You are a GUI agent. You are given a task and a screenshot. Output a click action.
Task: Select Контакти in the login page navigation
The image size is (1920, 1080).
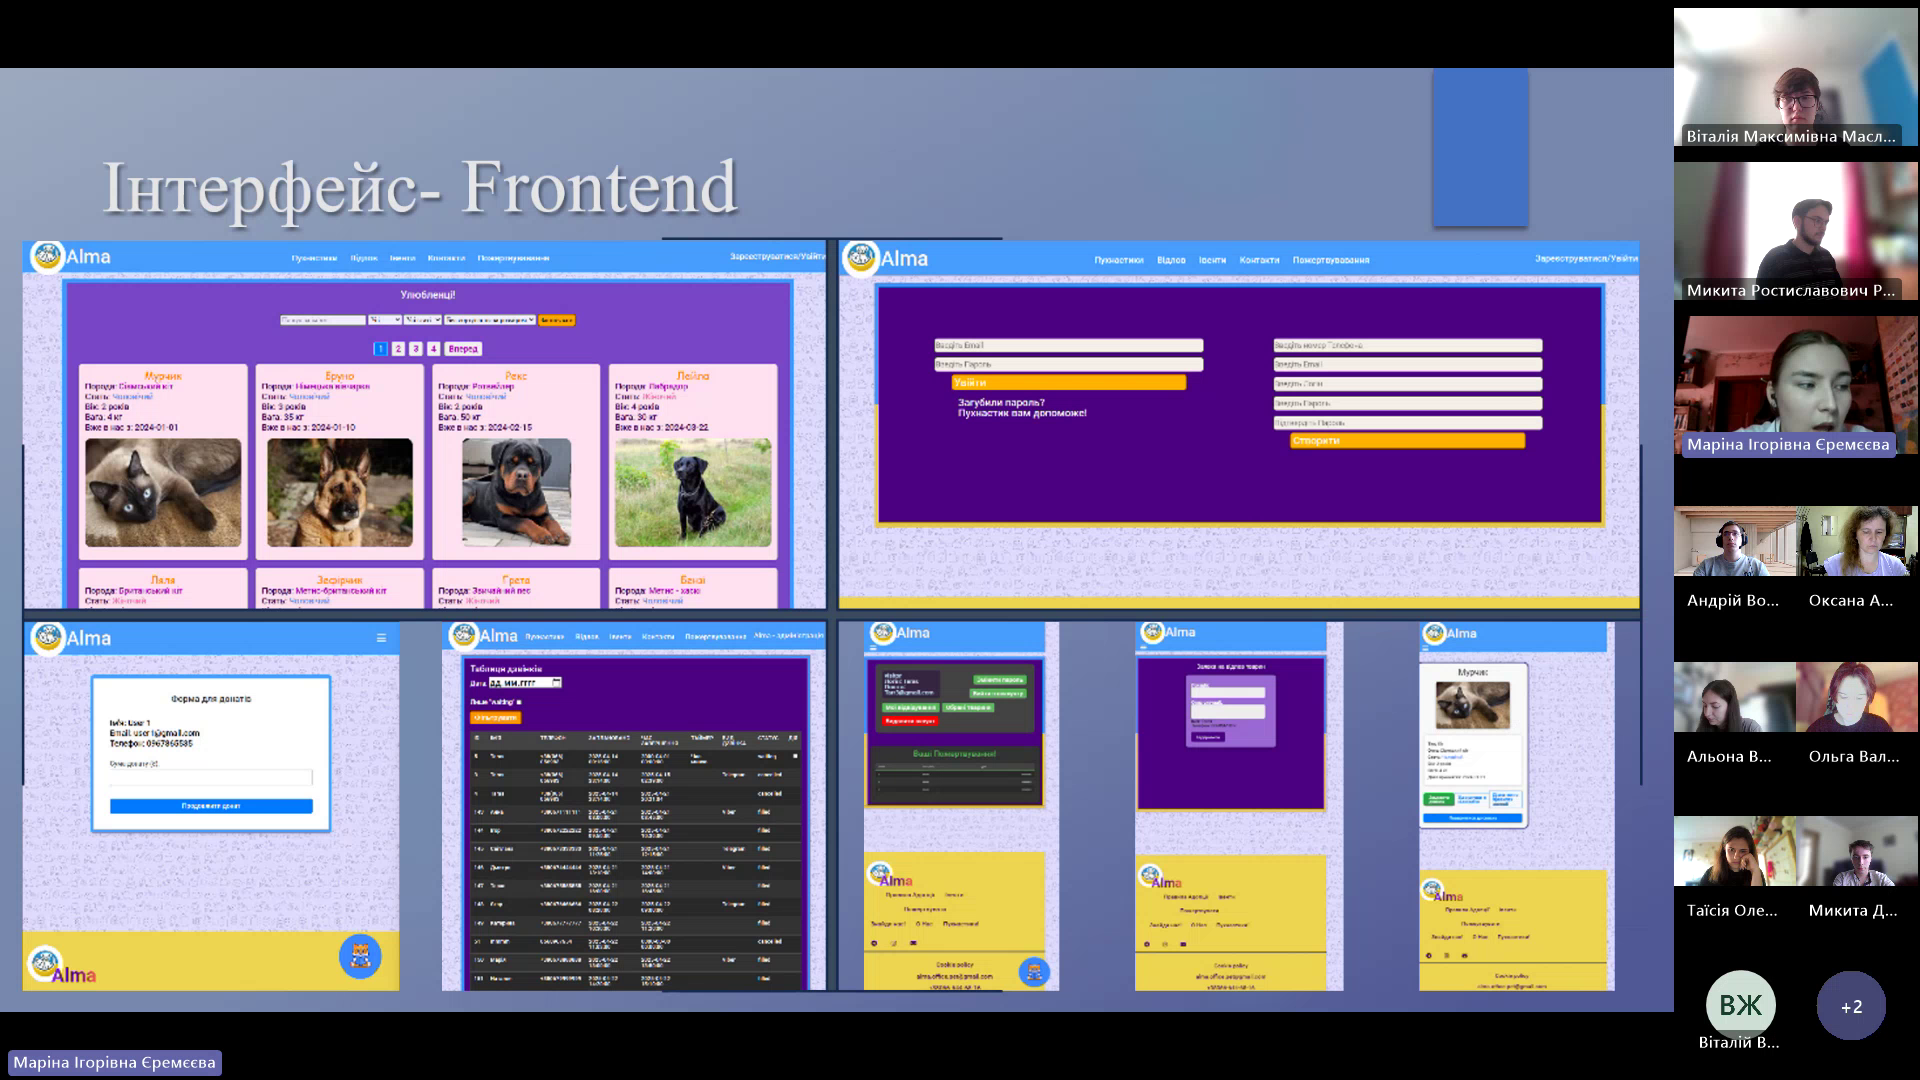1259,260
